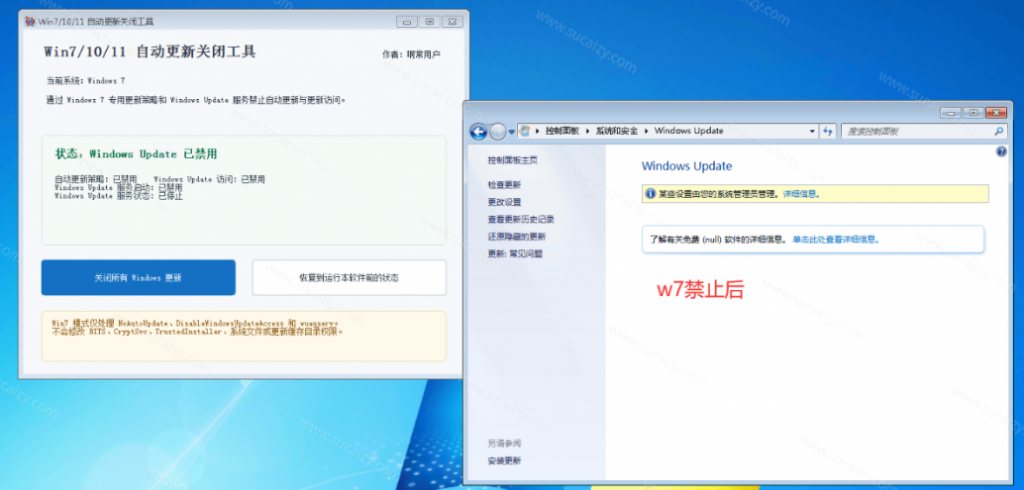Click the search magnifier icon
The image size is (1024, 490).
999,131
